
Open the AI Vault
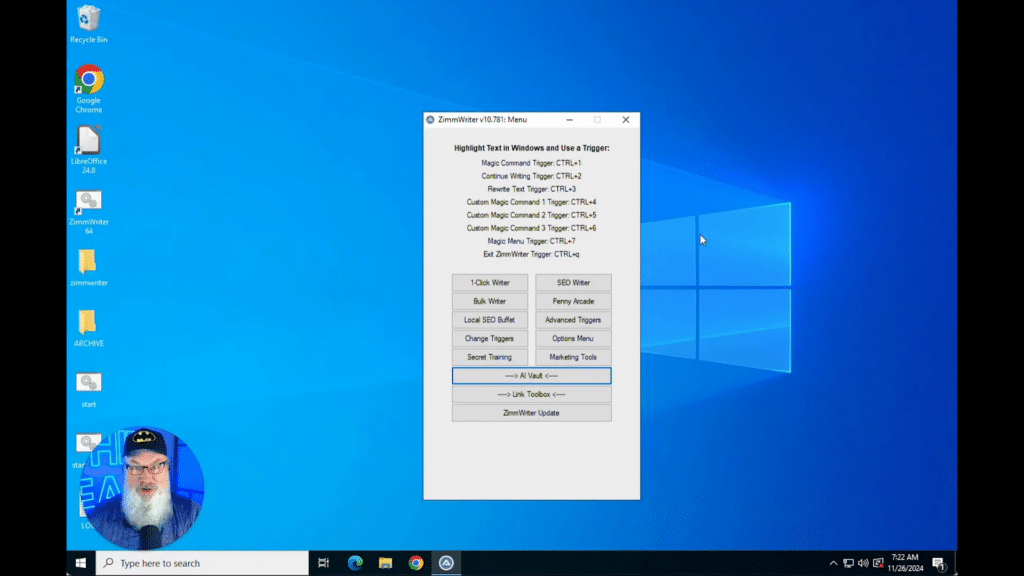click(x=532, y=376)
